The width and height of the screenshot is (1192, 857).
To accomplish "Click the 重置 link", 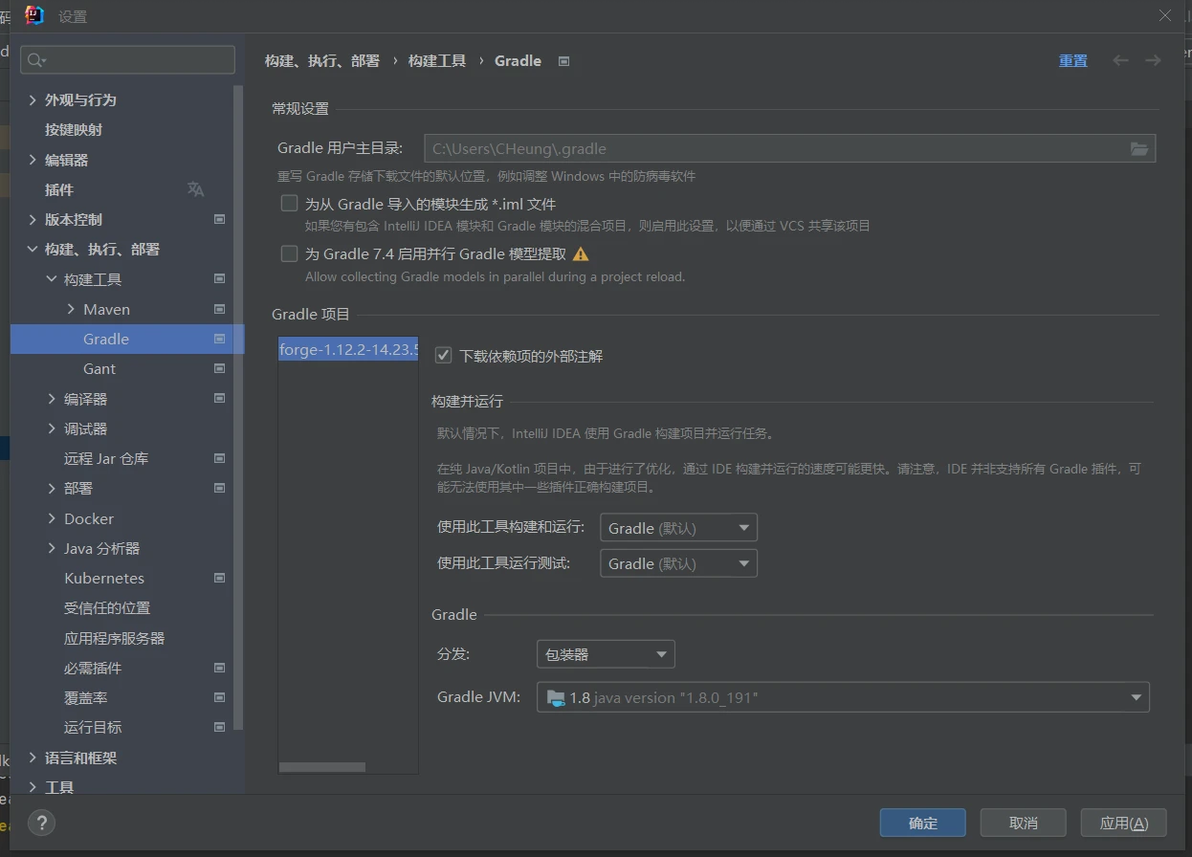I will pos(1073,61).
